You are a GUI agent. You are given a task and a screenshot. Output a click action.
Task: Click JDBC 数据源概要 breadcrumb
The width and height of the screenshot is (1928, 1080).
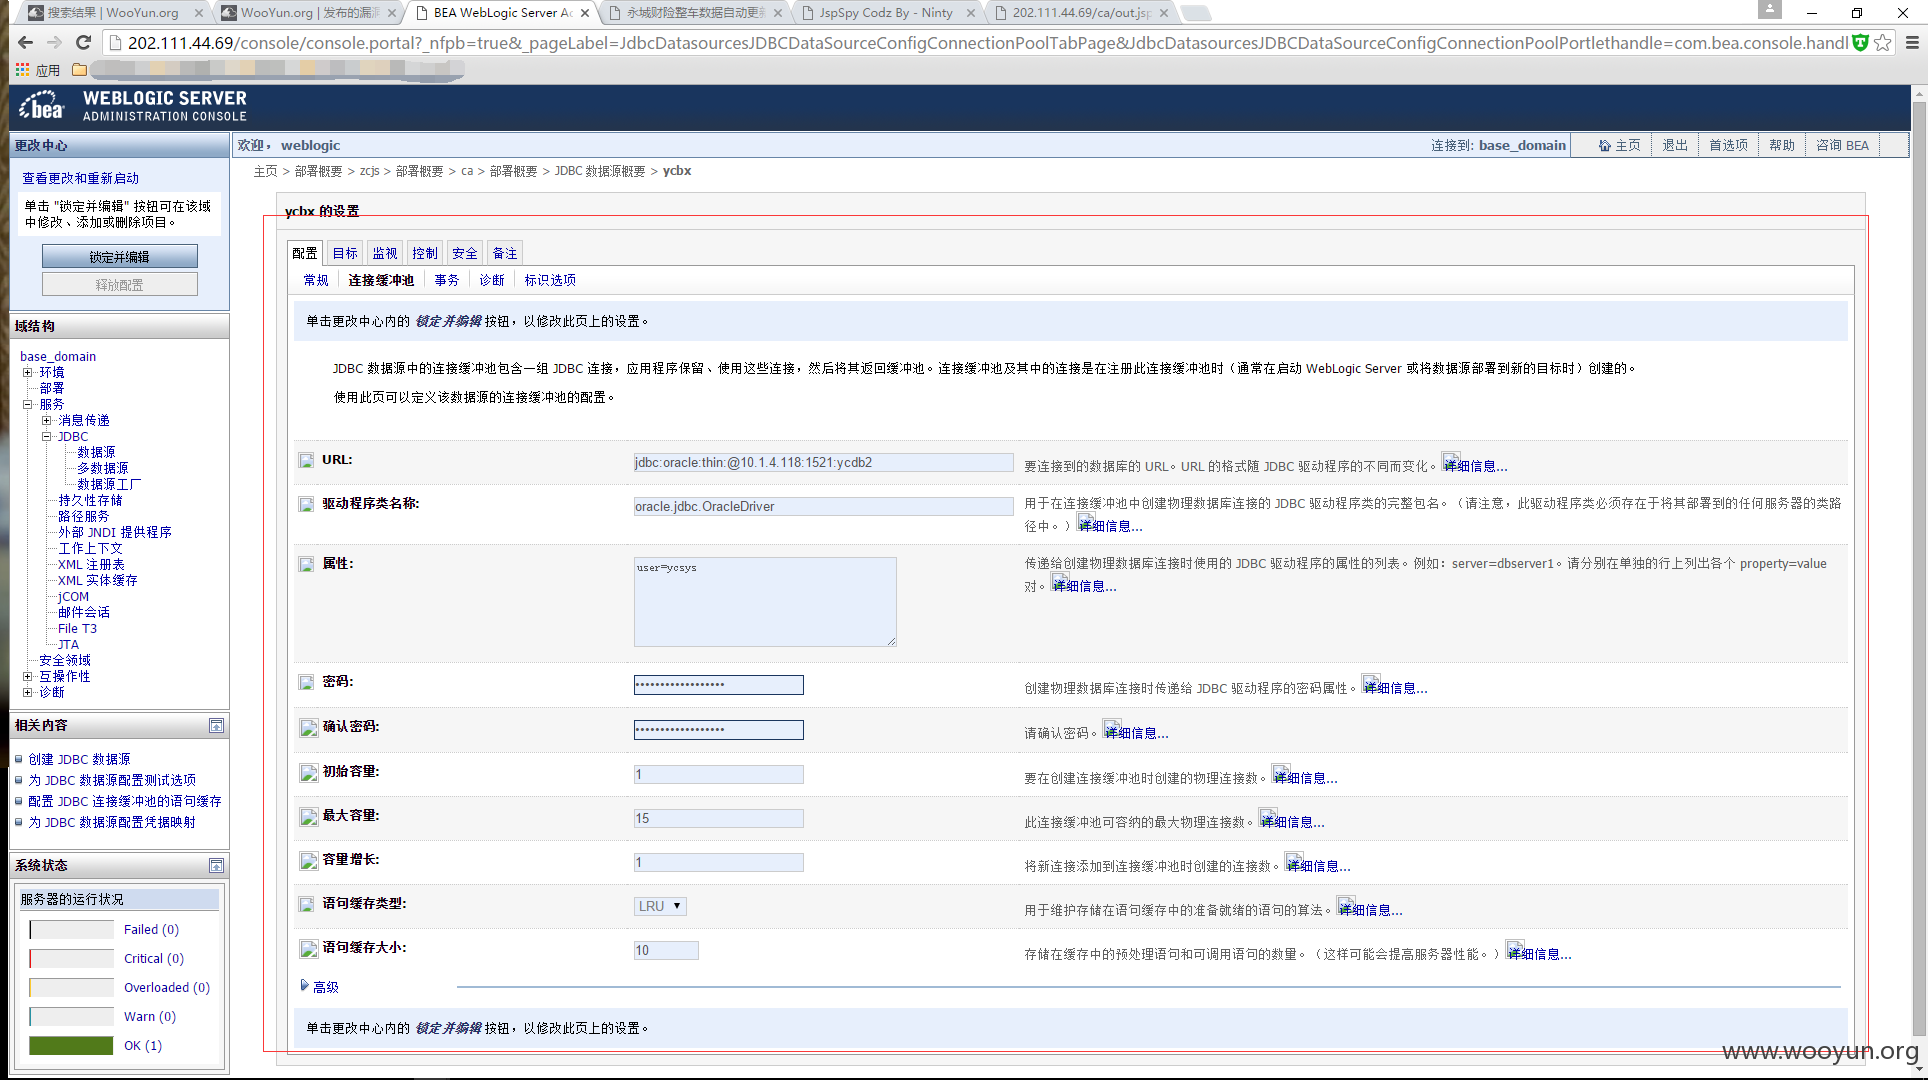point(600,171)
